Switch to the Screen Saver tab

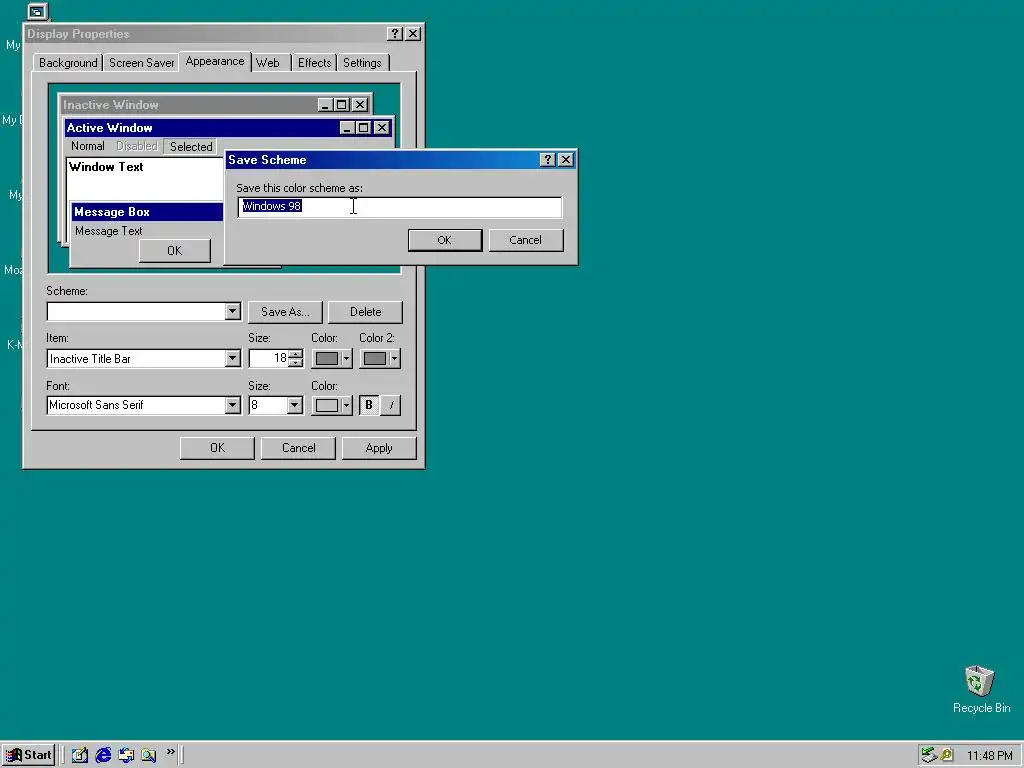click(x=142, y=63)
